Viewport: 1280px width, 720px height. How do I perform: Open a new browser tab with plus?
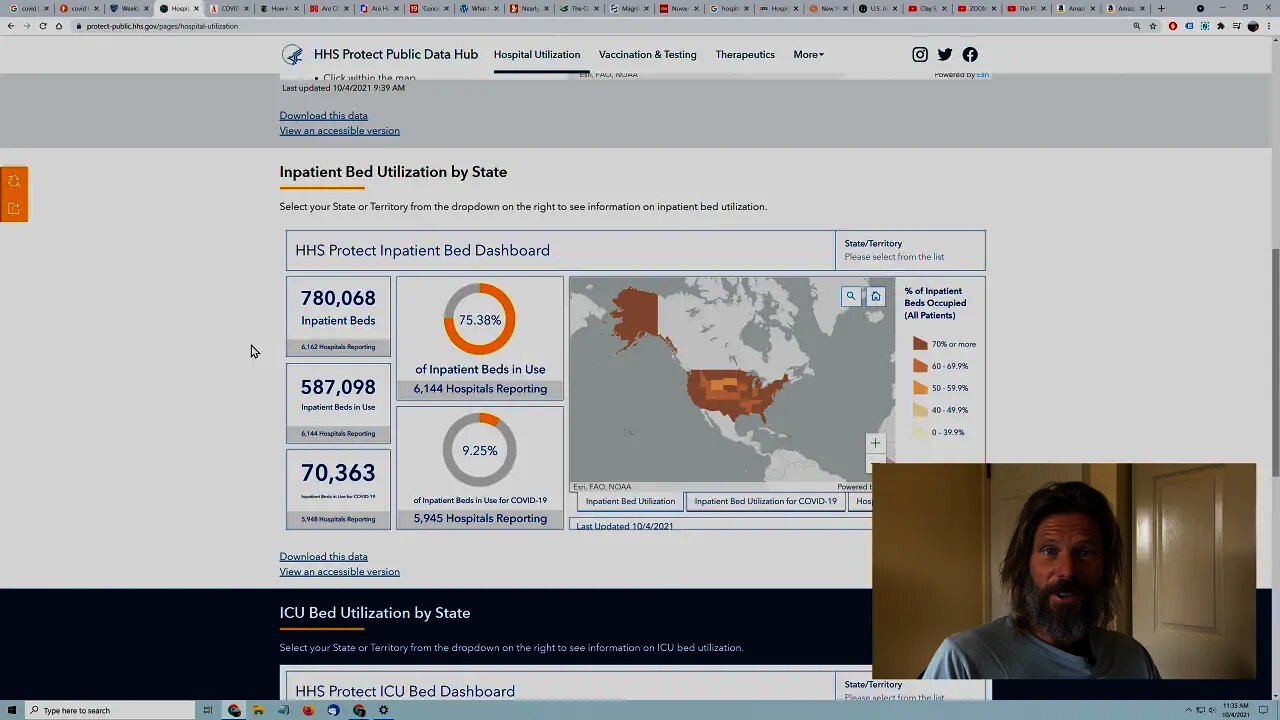(1161, 8)
